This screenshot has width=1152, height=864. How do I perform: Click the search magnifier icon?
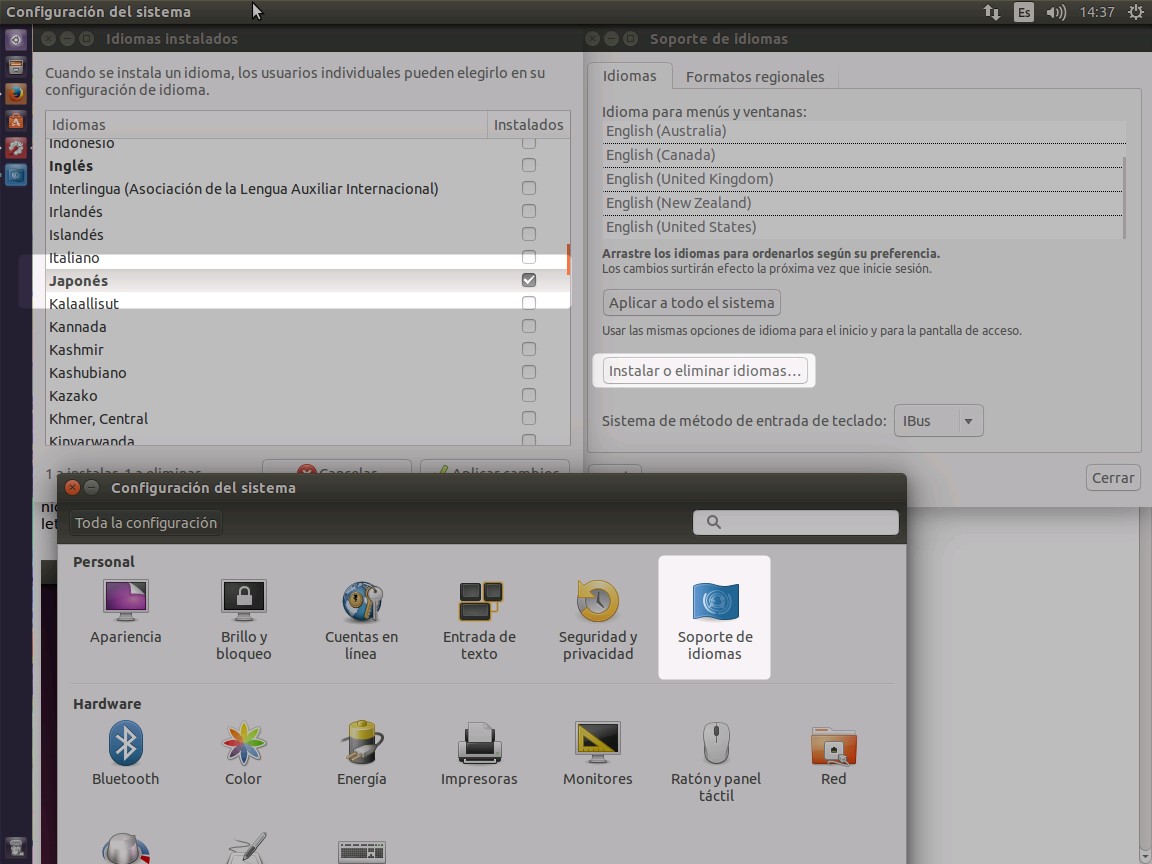713,522
